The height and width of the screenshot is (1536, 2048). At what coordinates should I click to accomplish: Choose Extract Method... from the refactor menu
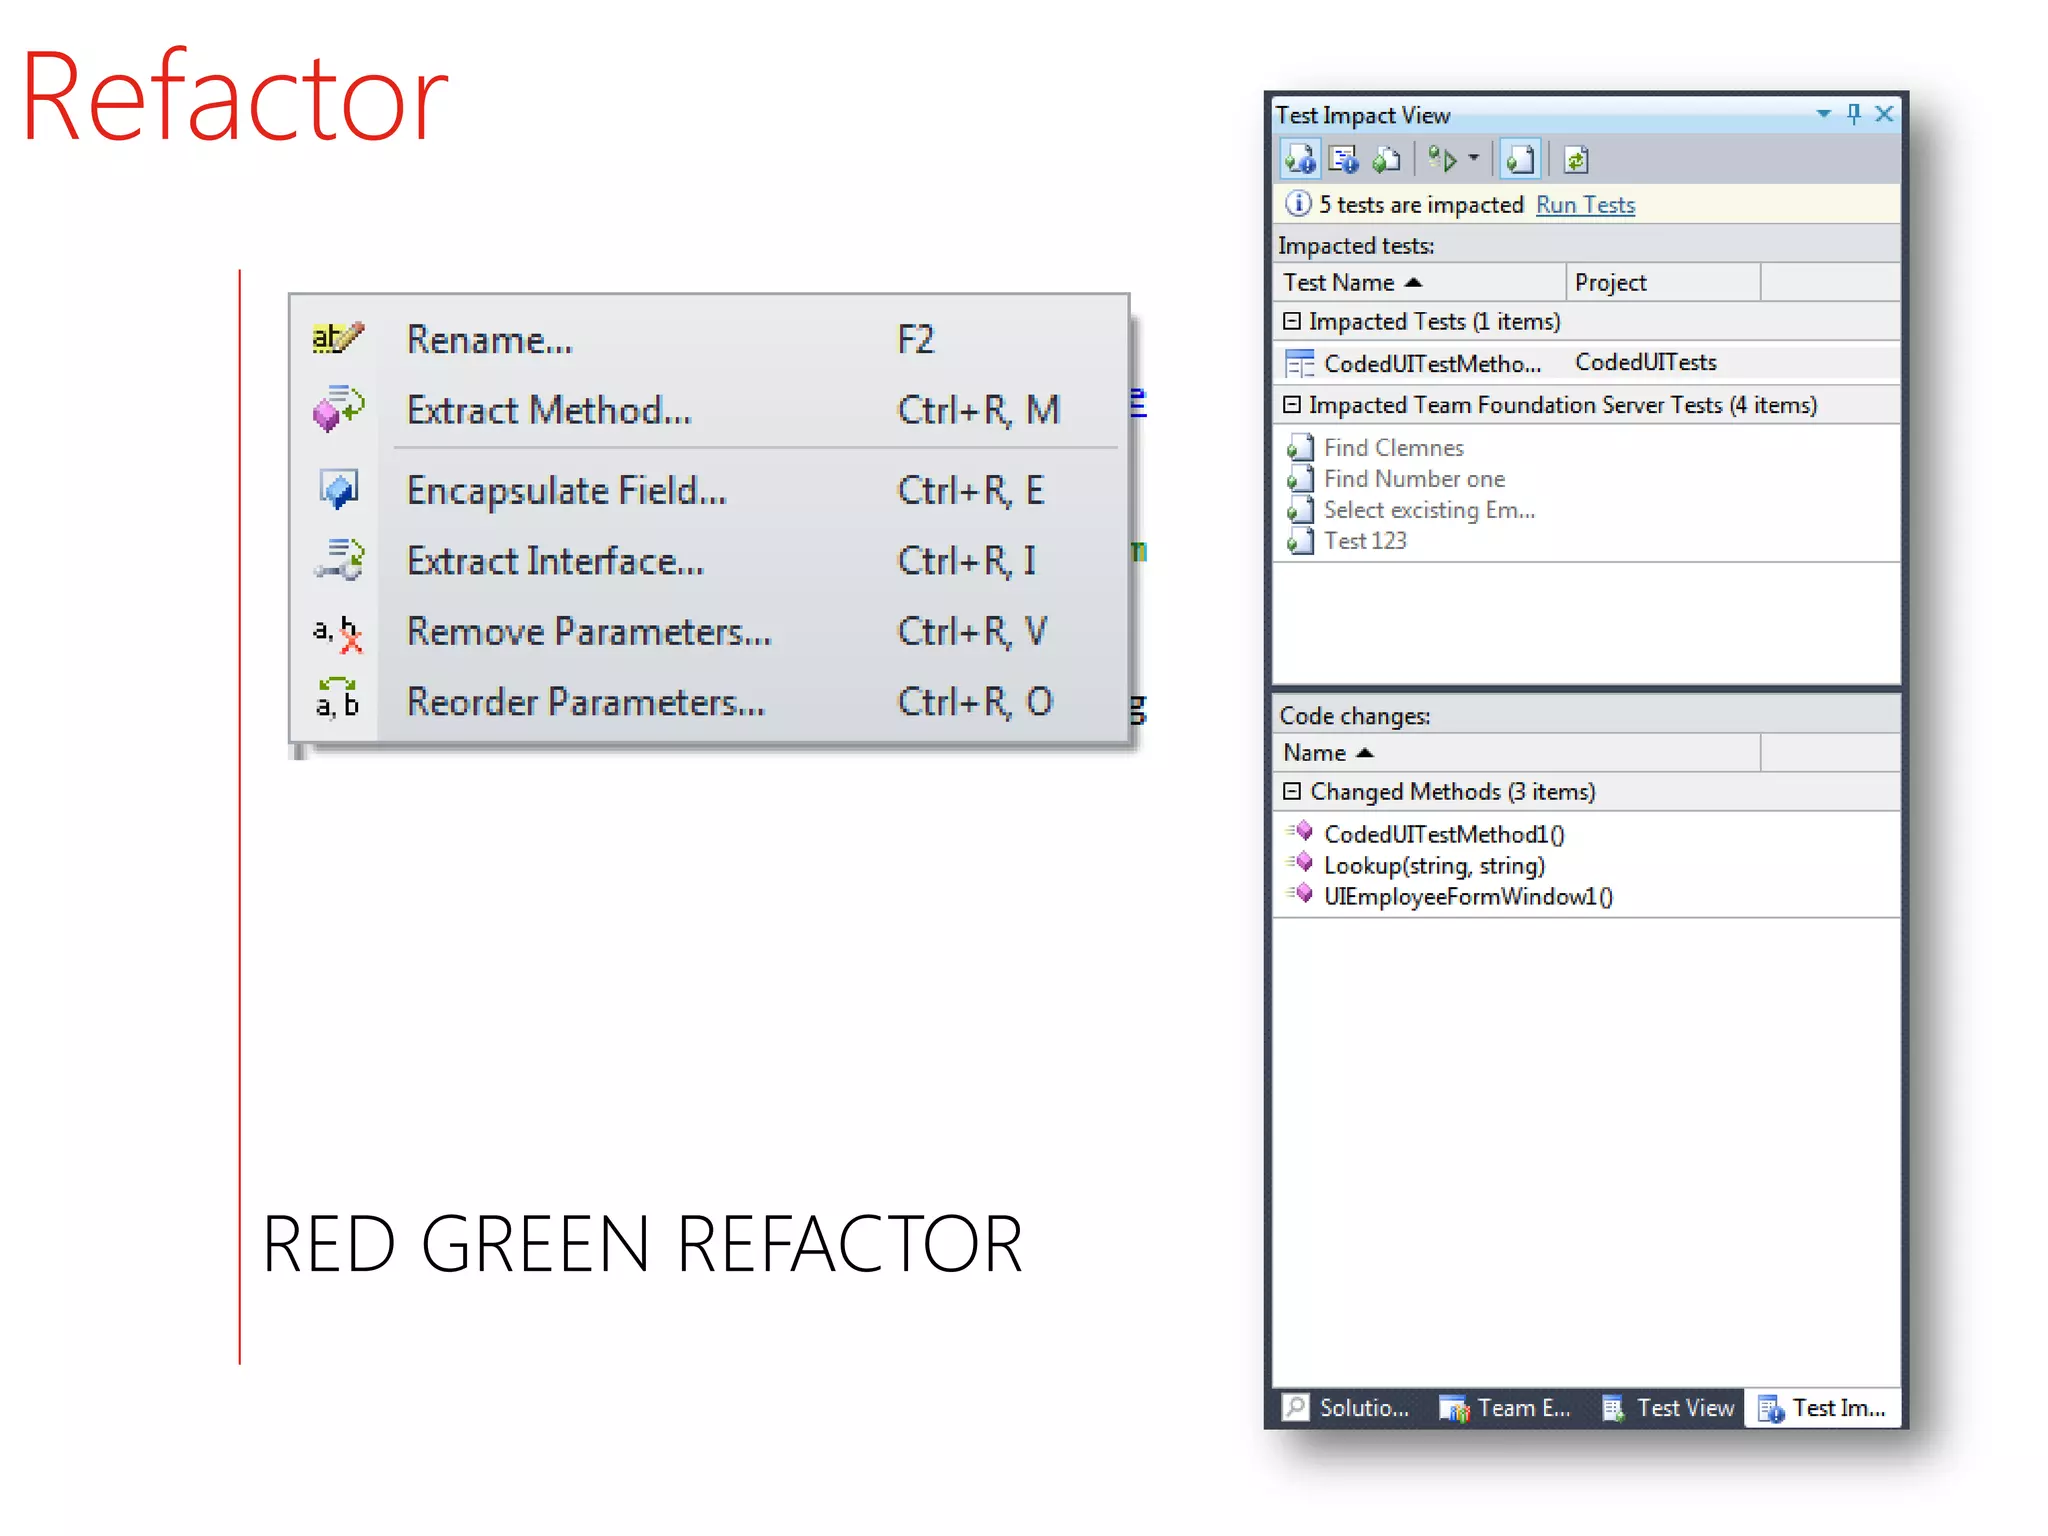(x=710, y=410)
